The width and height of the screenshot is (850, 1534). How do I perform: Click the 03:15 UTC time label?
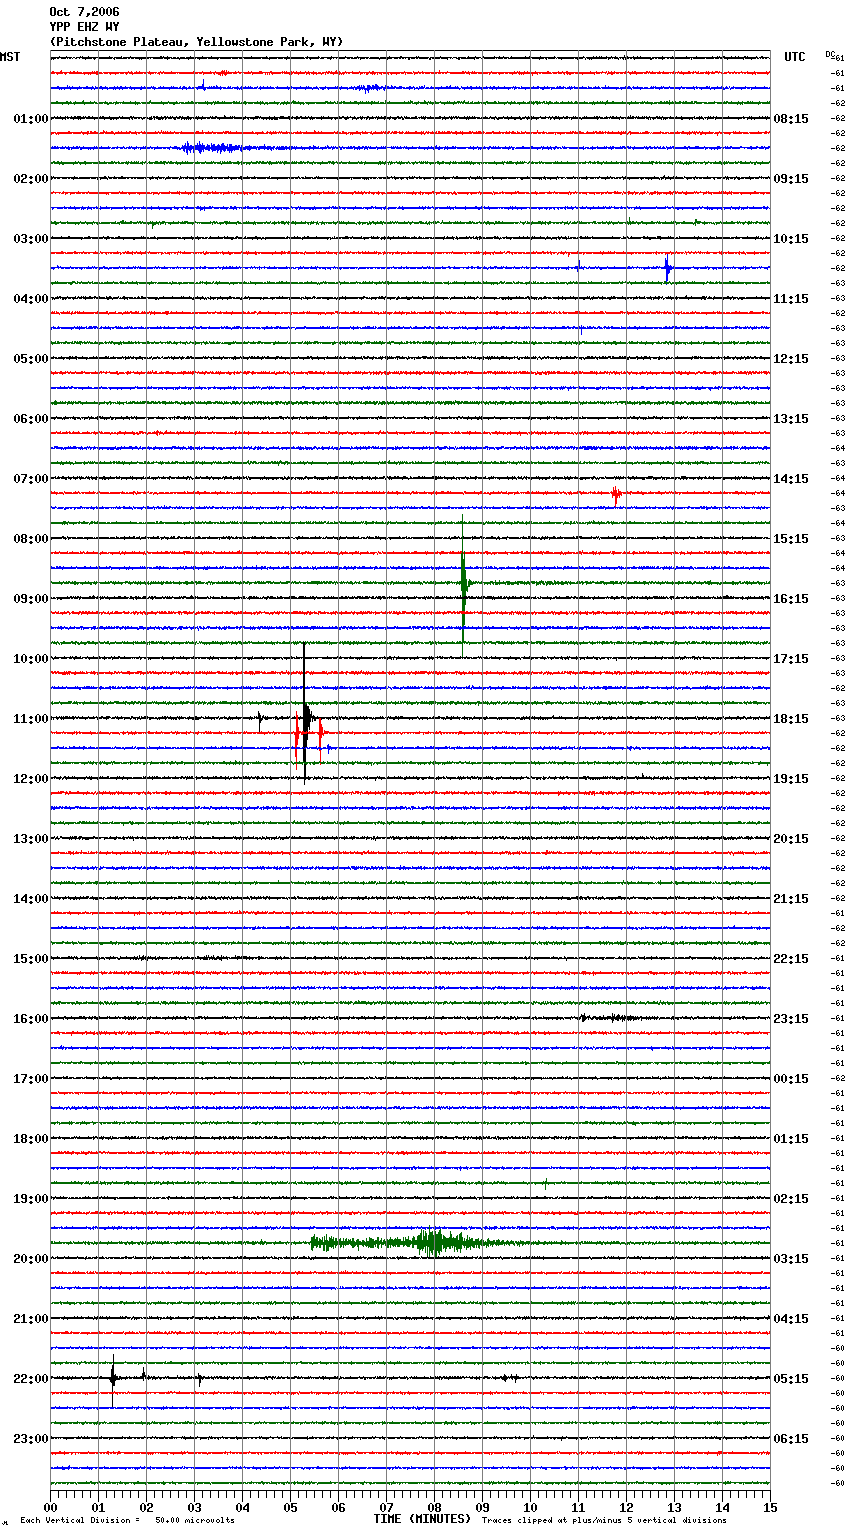[791, 1259]
